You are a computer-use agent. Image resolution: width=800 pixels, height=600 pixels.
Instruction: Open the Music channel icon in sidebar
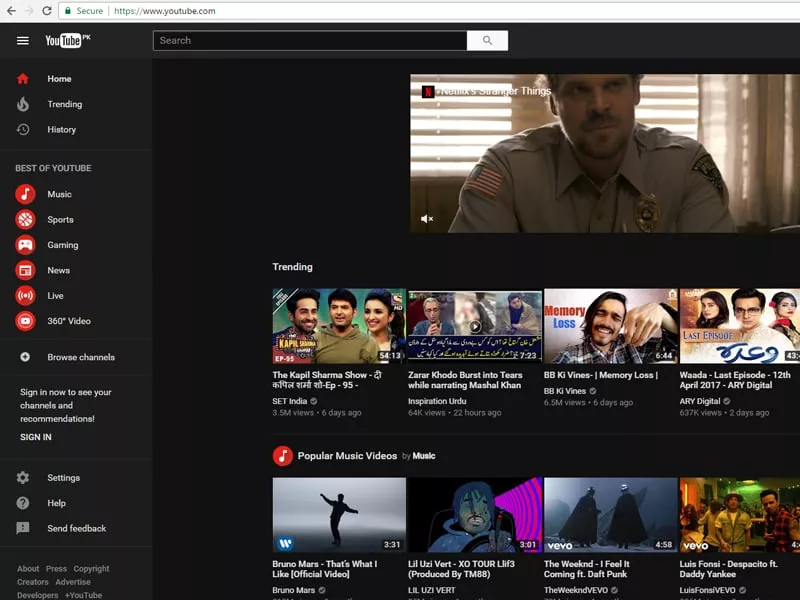point(25,194)
